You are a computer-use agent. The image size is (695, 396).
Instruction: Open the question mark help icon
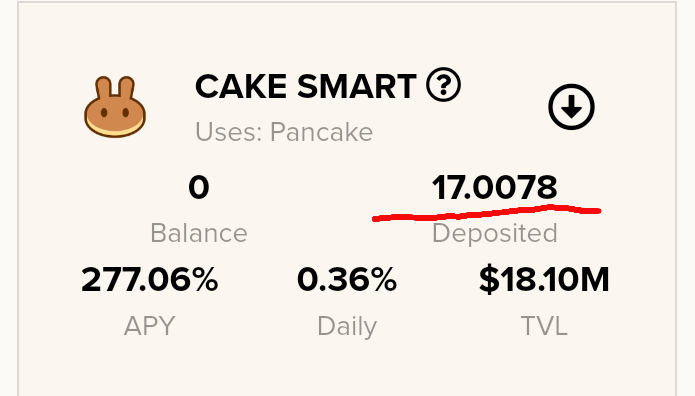(443, 84)
